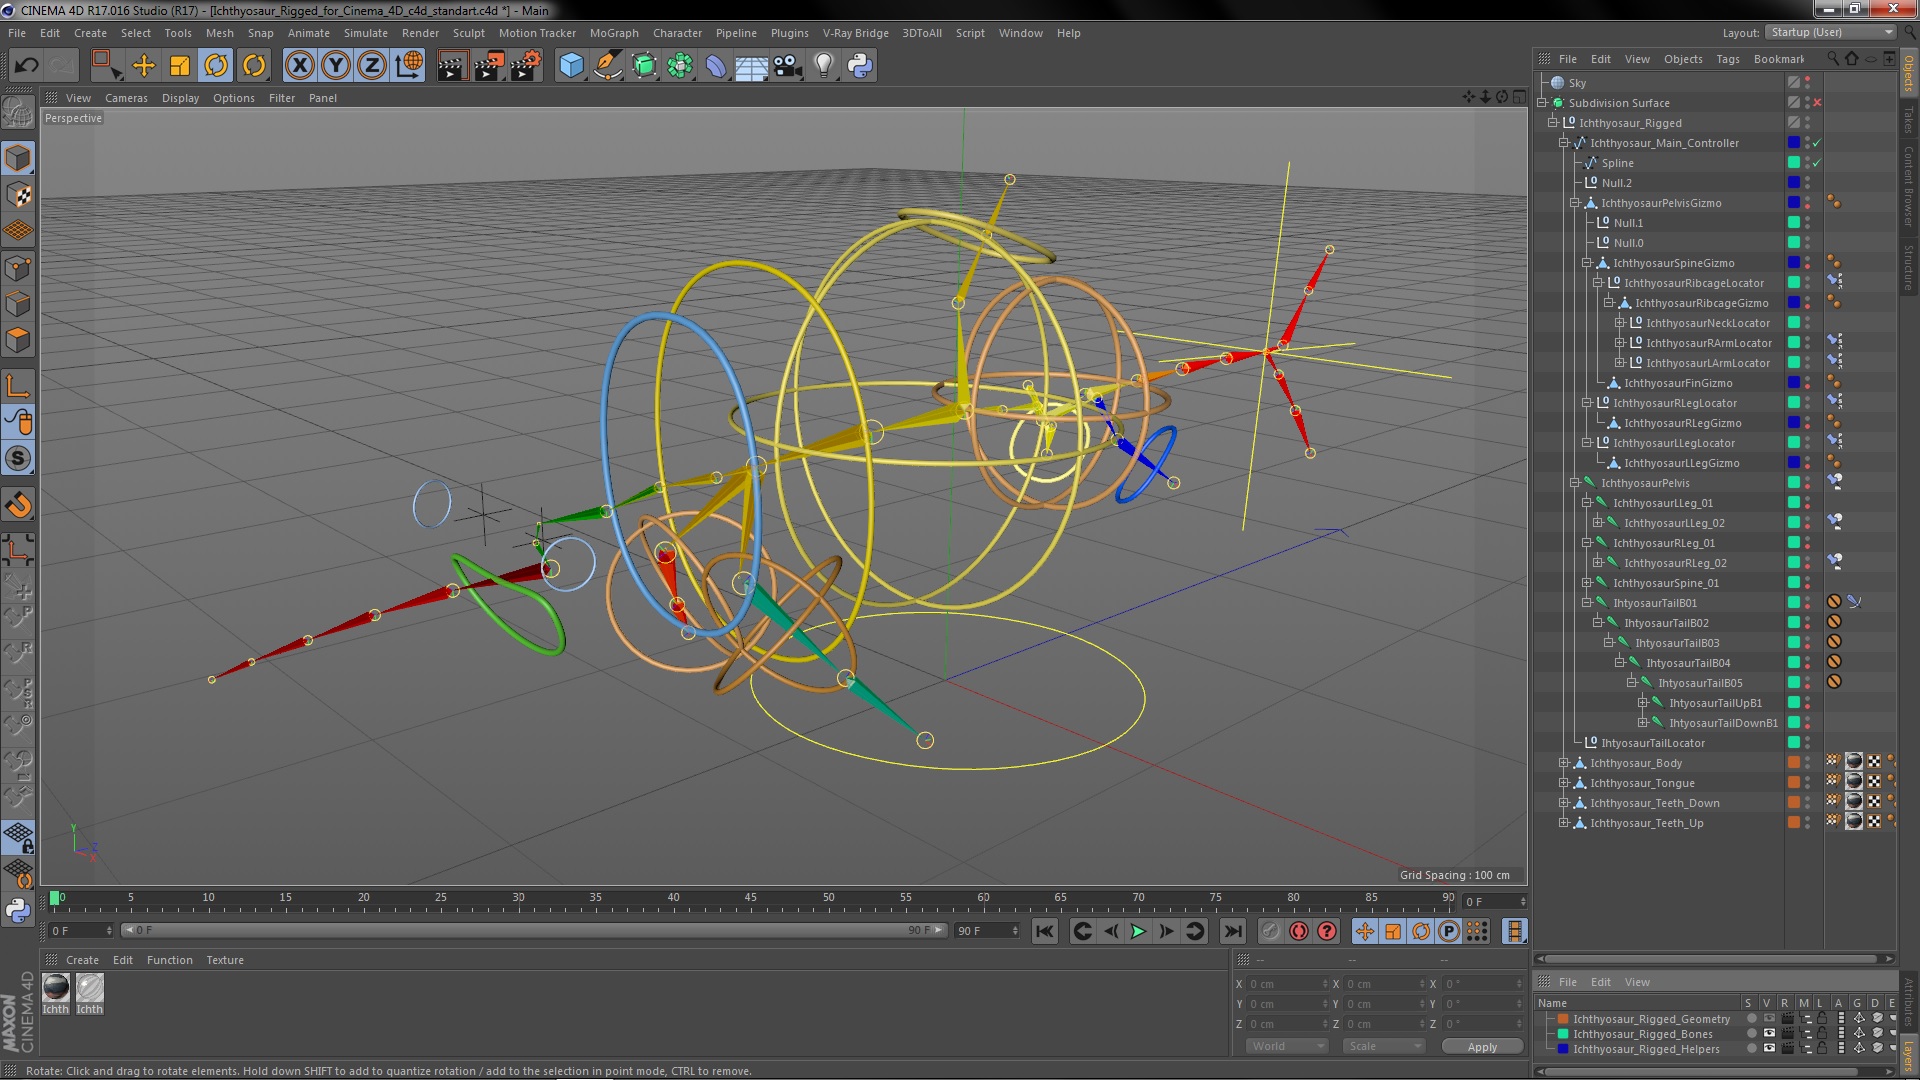Click the Apply button
1920x1080 pixels.
pyautogui.click(x=1482, y=1047)
